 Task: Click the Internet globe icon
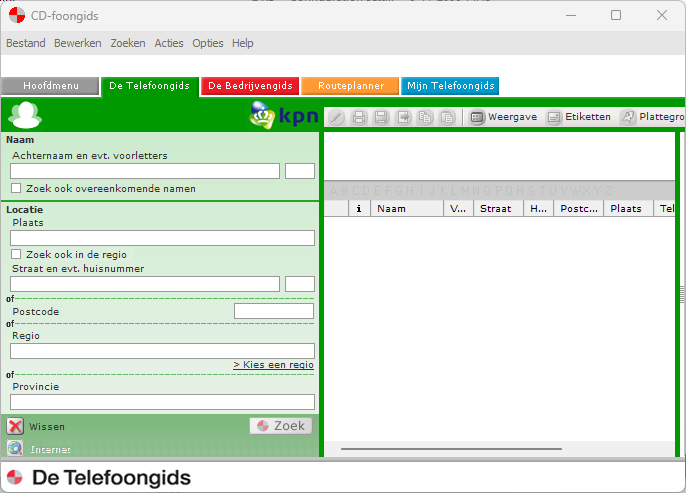click(x=15, y=448)
